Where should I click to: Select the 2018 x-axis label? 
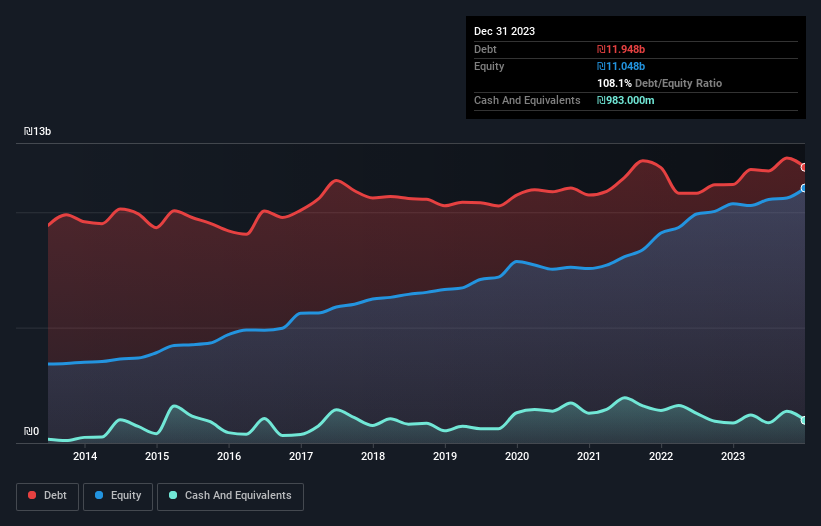click(373, 456)
